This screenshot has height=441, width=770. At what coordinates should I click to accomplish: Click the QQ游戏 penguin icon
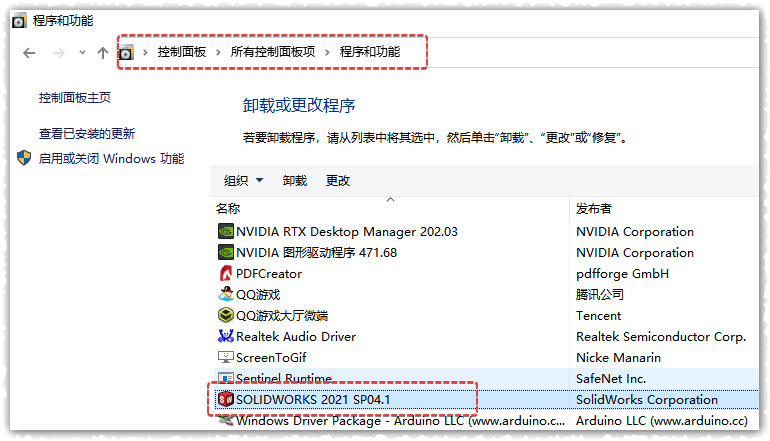click(x=225, y=294)
